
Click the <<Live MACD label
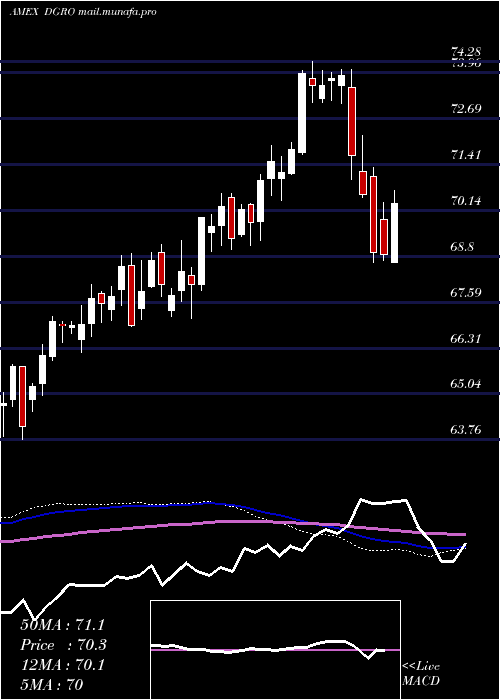pyautogui.click(x=421, y=673)
